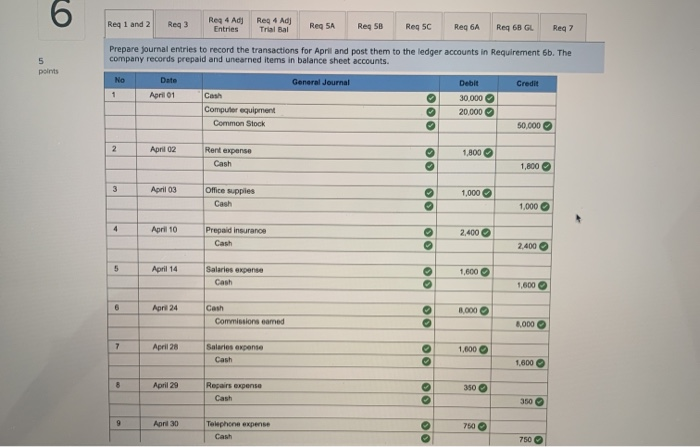Screen dimensions: 700x447
Task: Click the check icon next to 350 debit
Action: tap(483, 388)
